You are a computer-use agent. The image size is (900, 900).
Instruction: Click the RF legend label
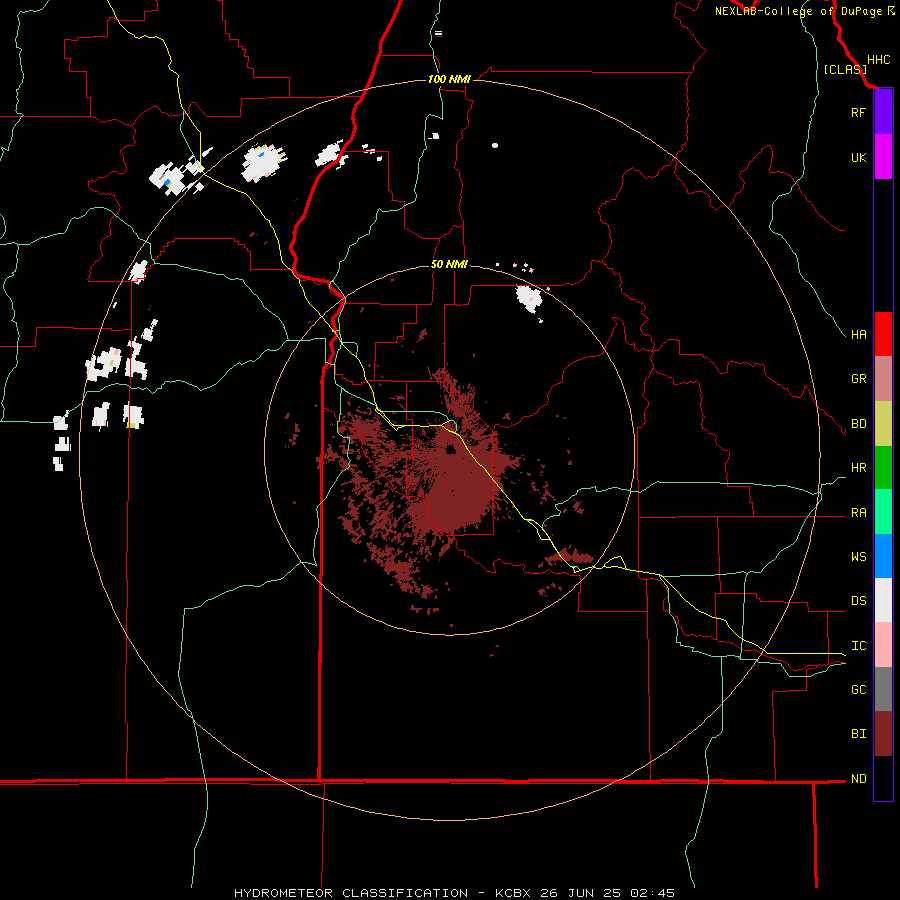(858, 112)
